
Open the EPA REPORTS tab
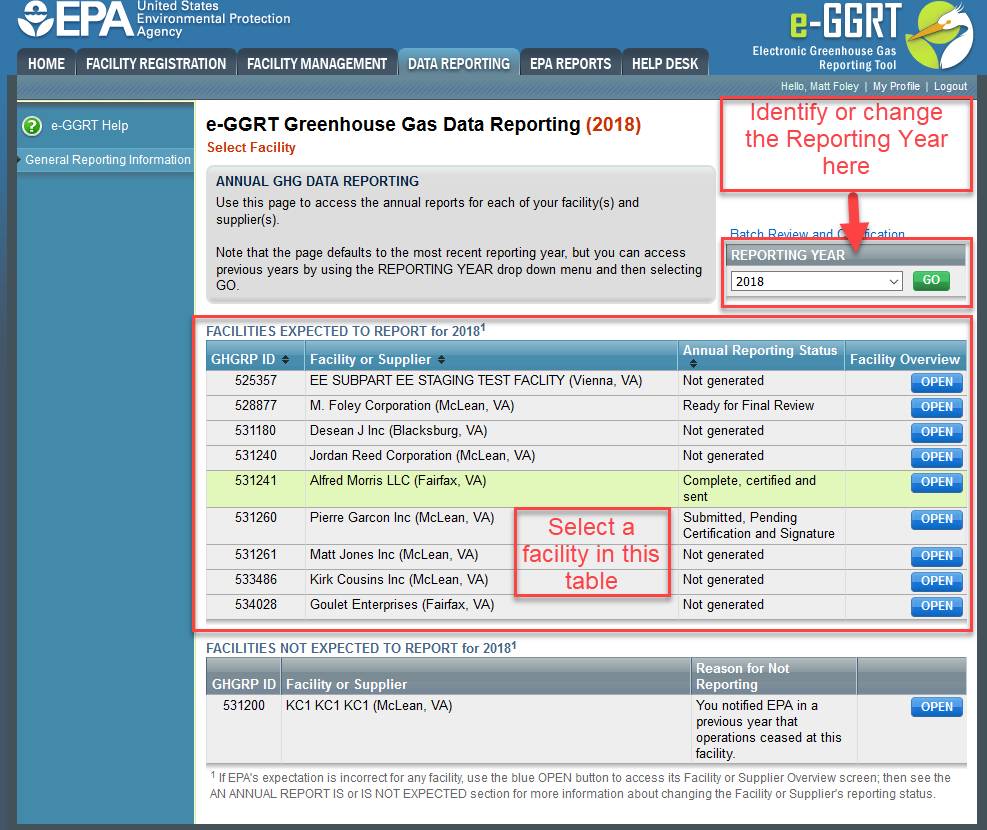click(570, 64)
